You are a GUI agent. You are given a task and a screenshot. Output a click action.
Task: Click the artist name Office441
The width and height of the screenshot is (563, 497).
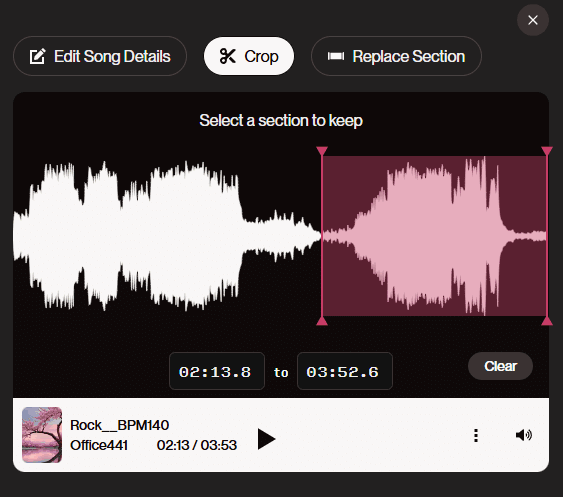99,445
